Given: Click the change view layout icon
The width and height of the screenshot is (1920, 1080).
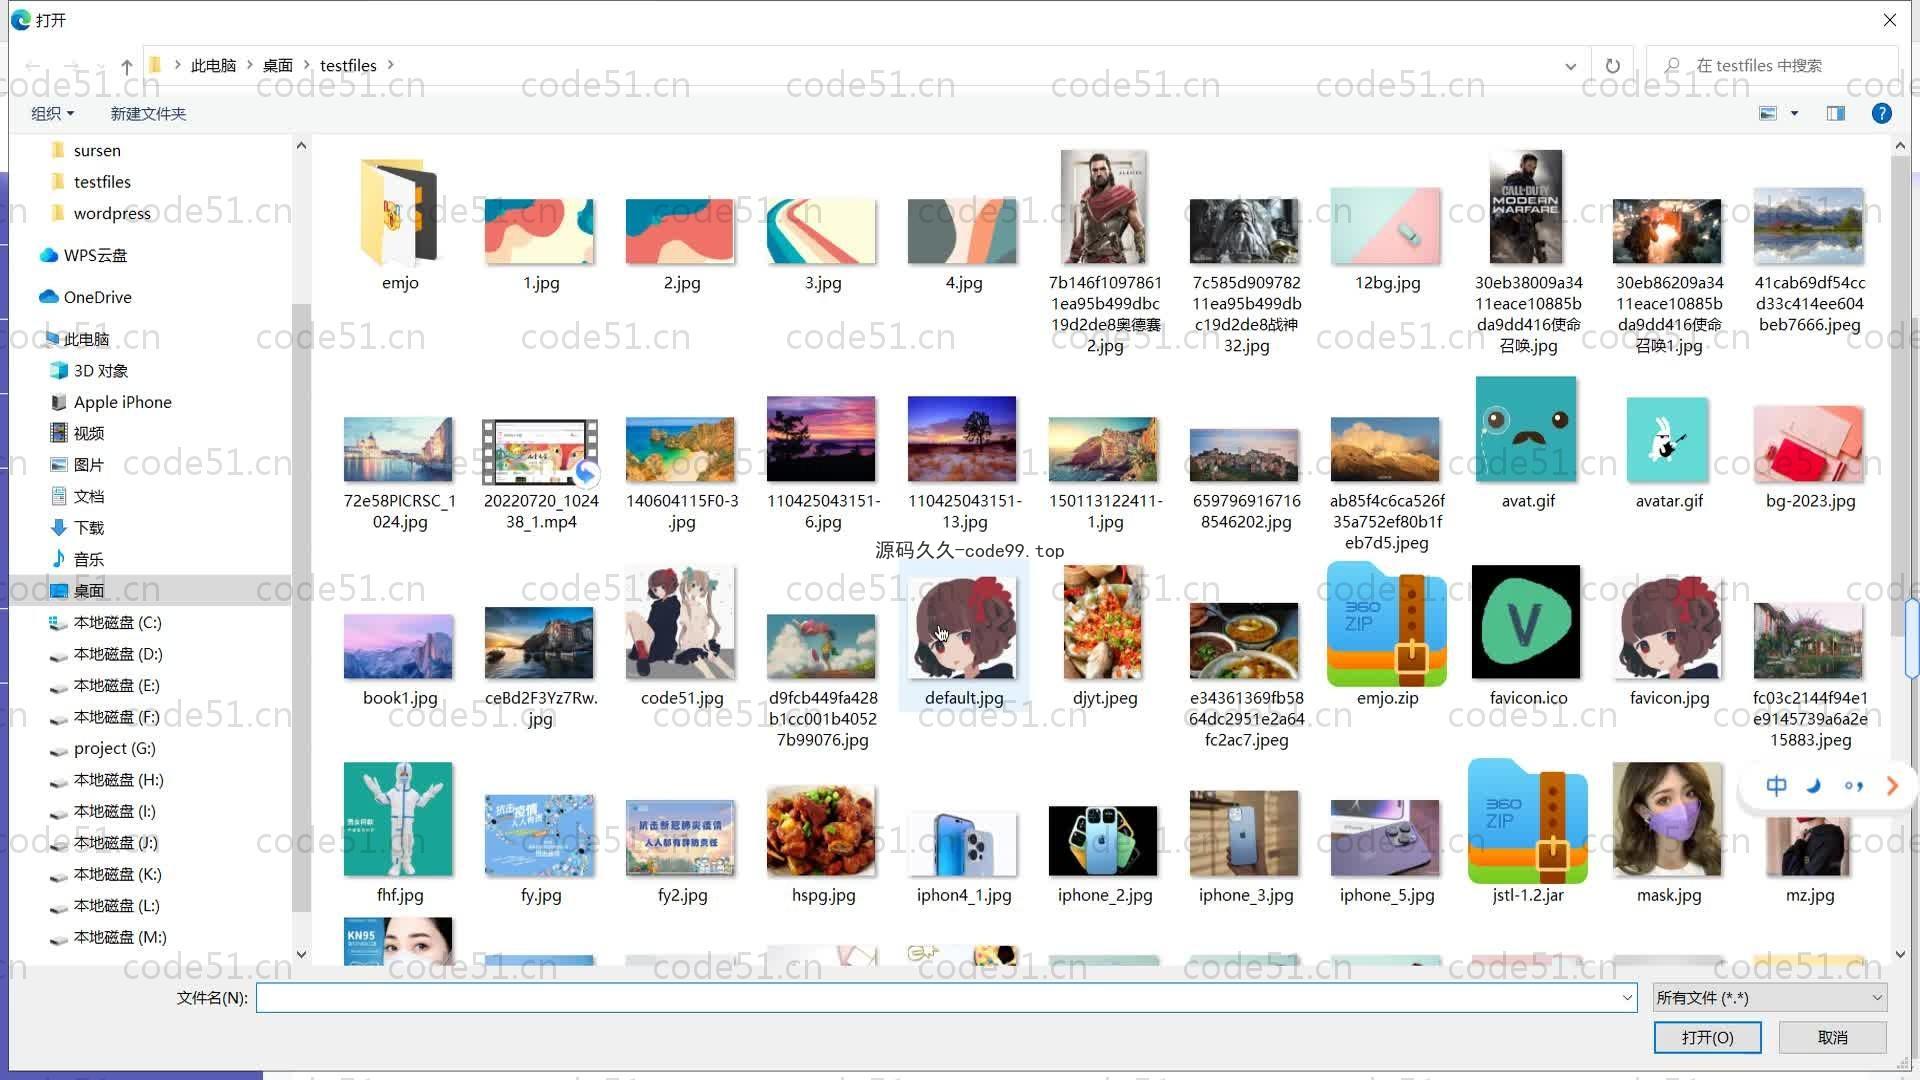Looking at the screenshot, I should click(1768, 114).
